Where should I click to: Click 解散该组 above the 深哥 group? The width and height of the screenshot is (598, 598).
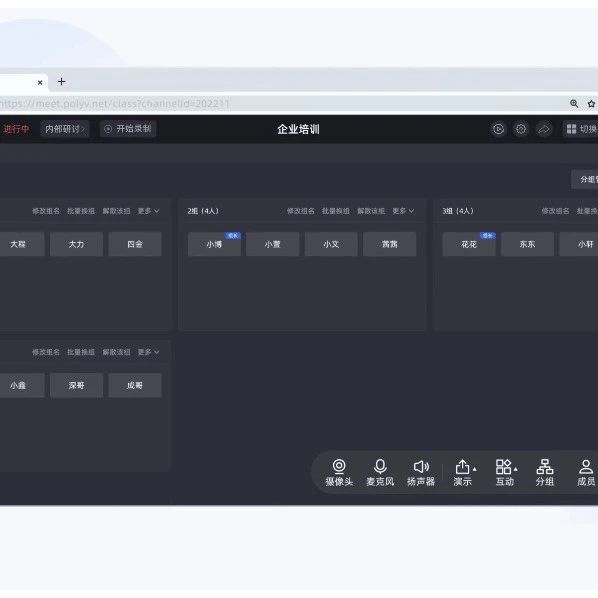[116, 352]
